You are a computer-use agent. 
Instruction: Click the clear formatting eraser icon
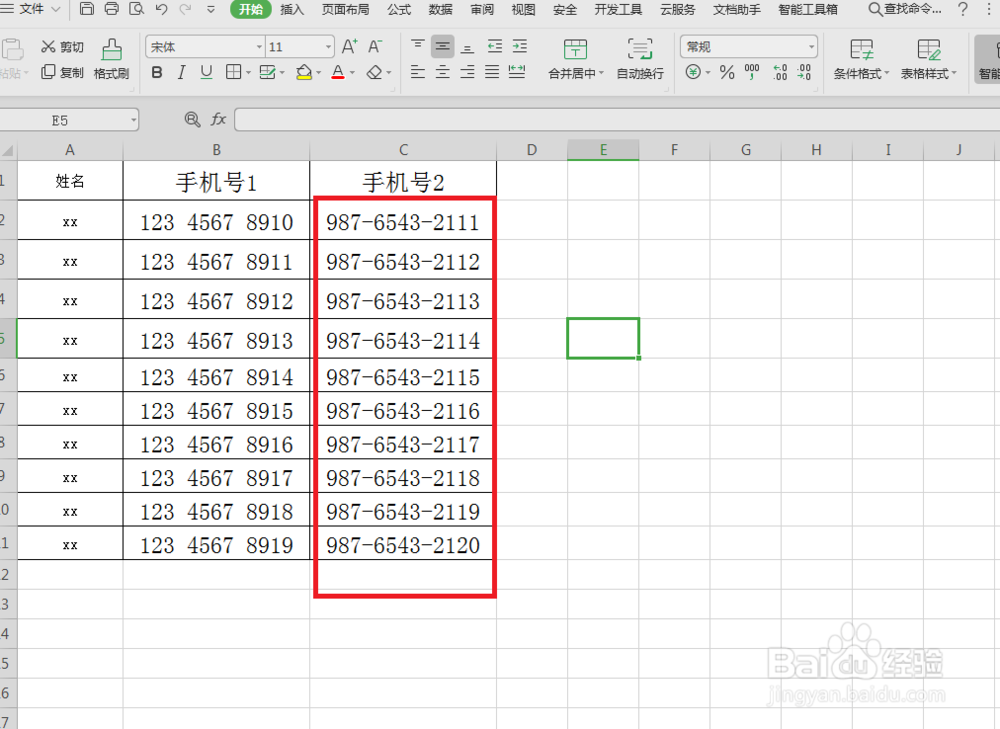[374, 73]
